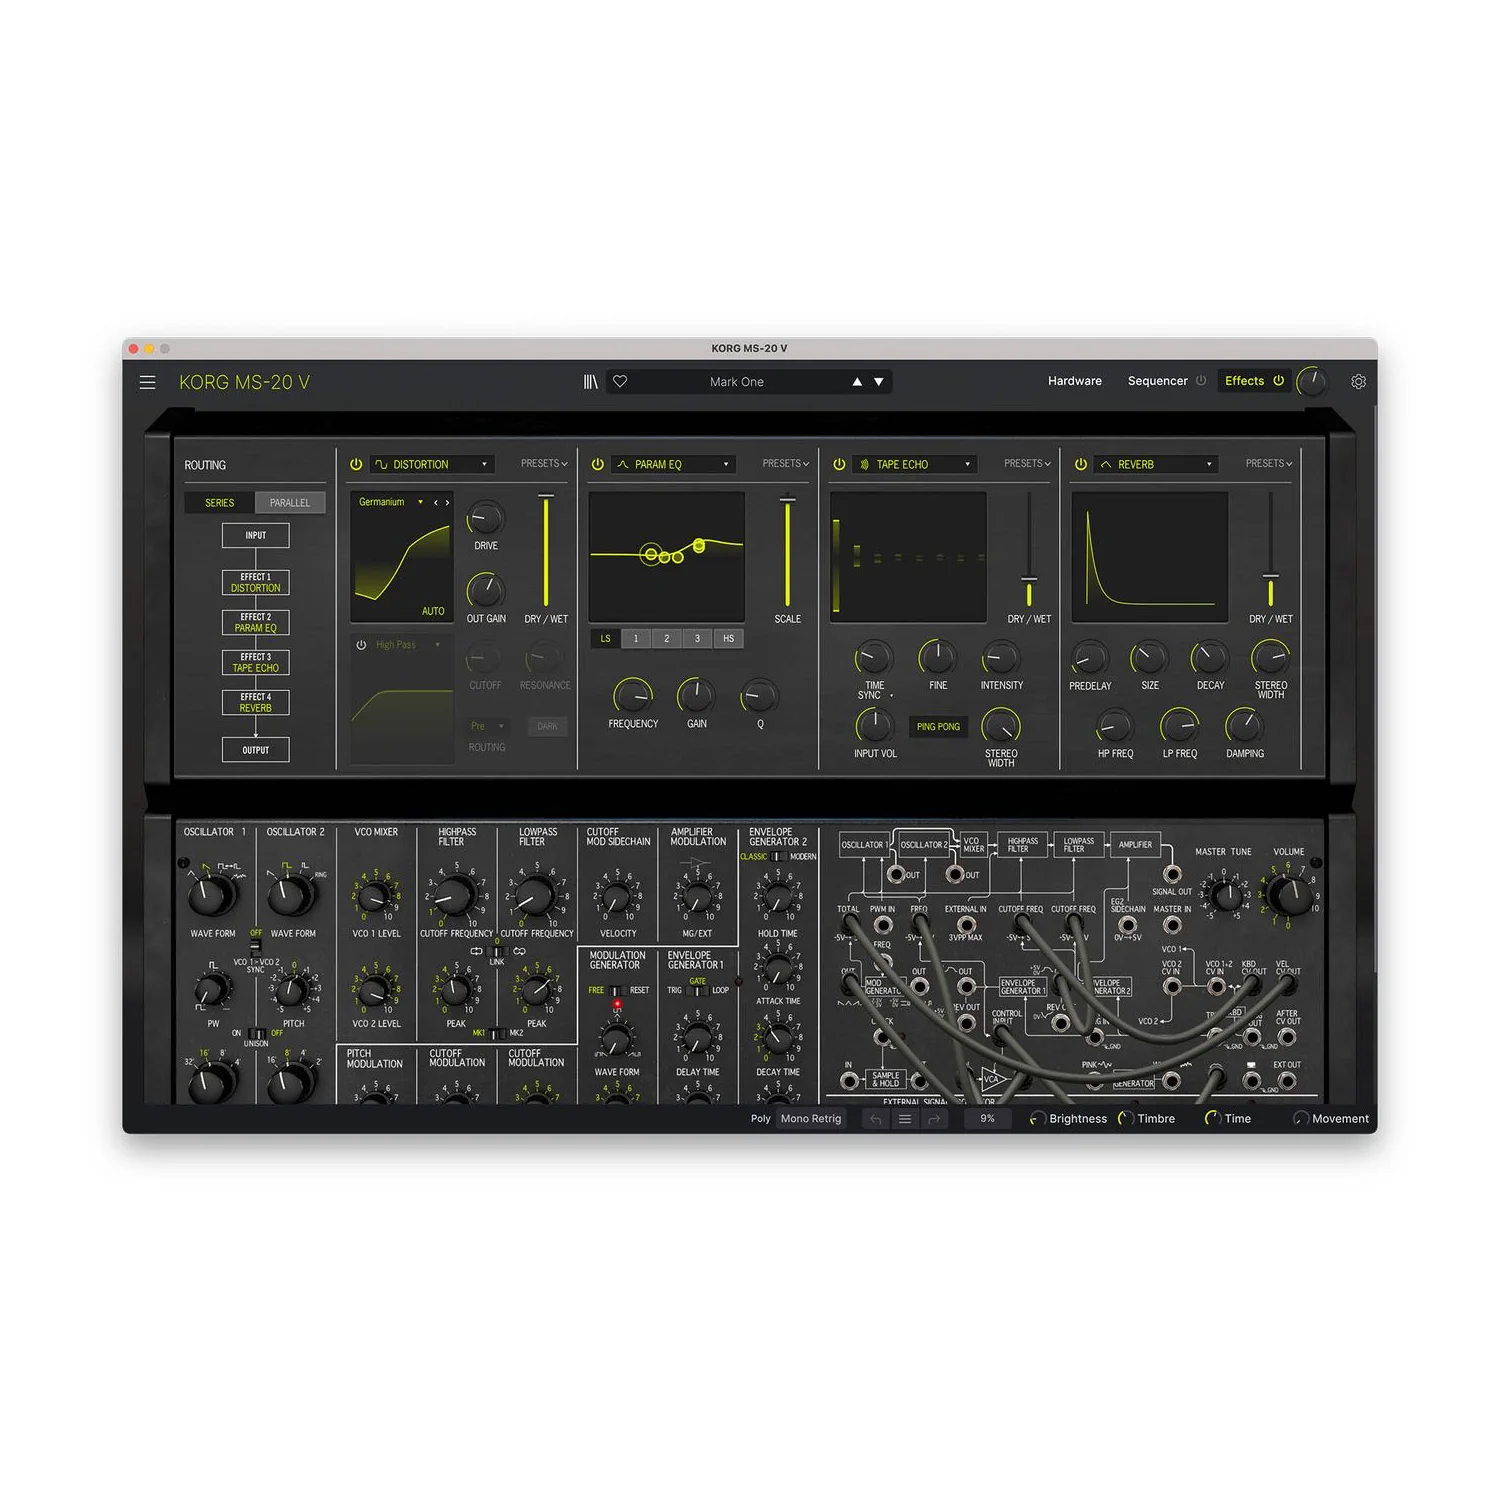Click the master volume knob in the top bar
The height and width of the screenshot is (1500, 1500).
pyautogui.click(x=1311, y=381)
